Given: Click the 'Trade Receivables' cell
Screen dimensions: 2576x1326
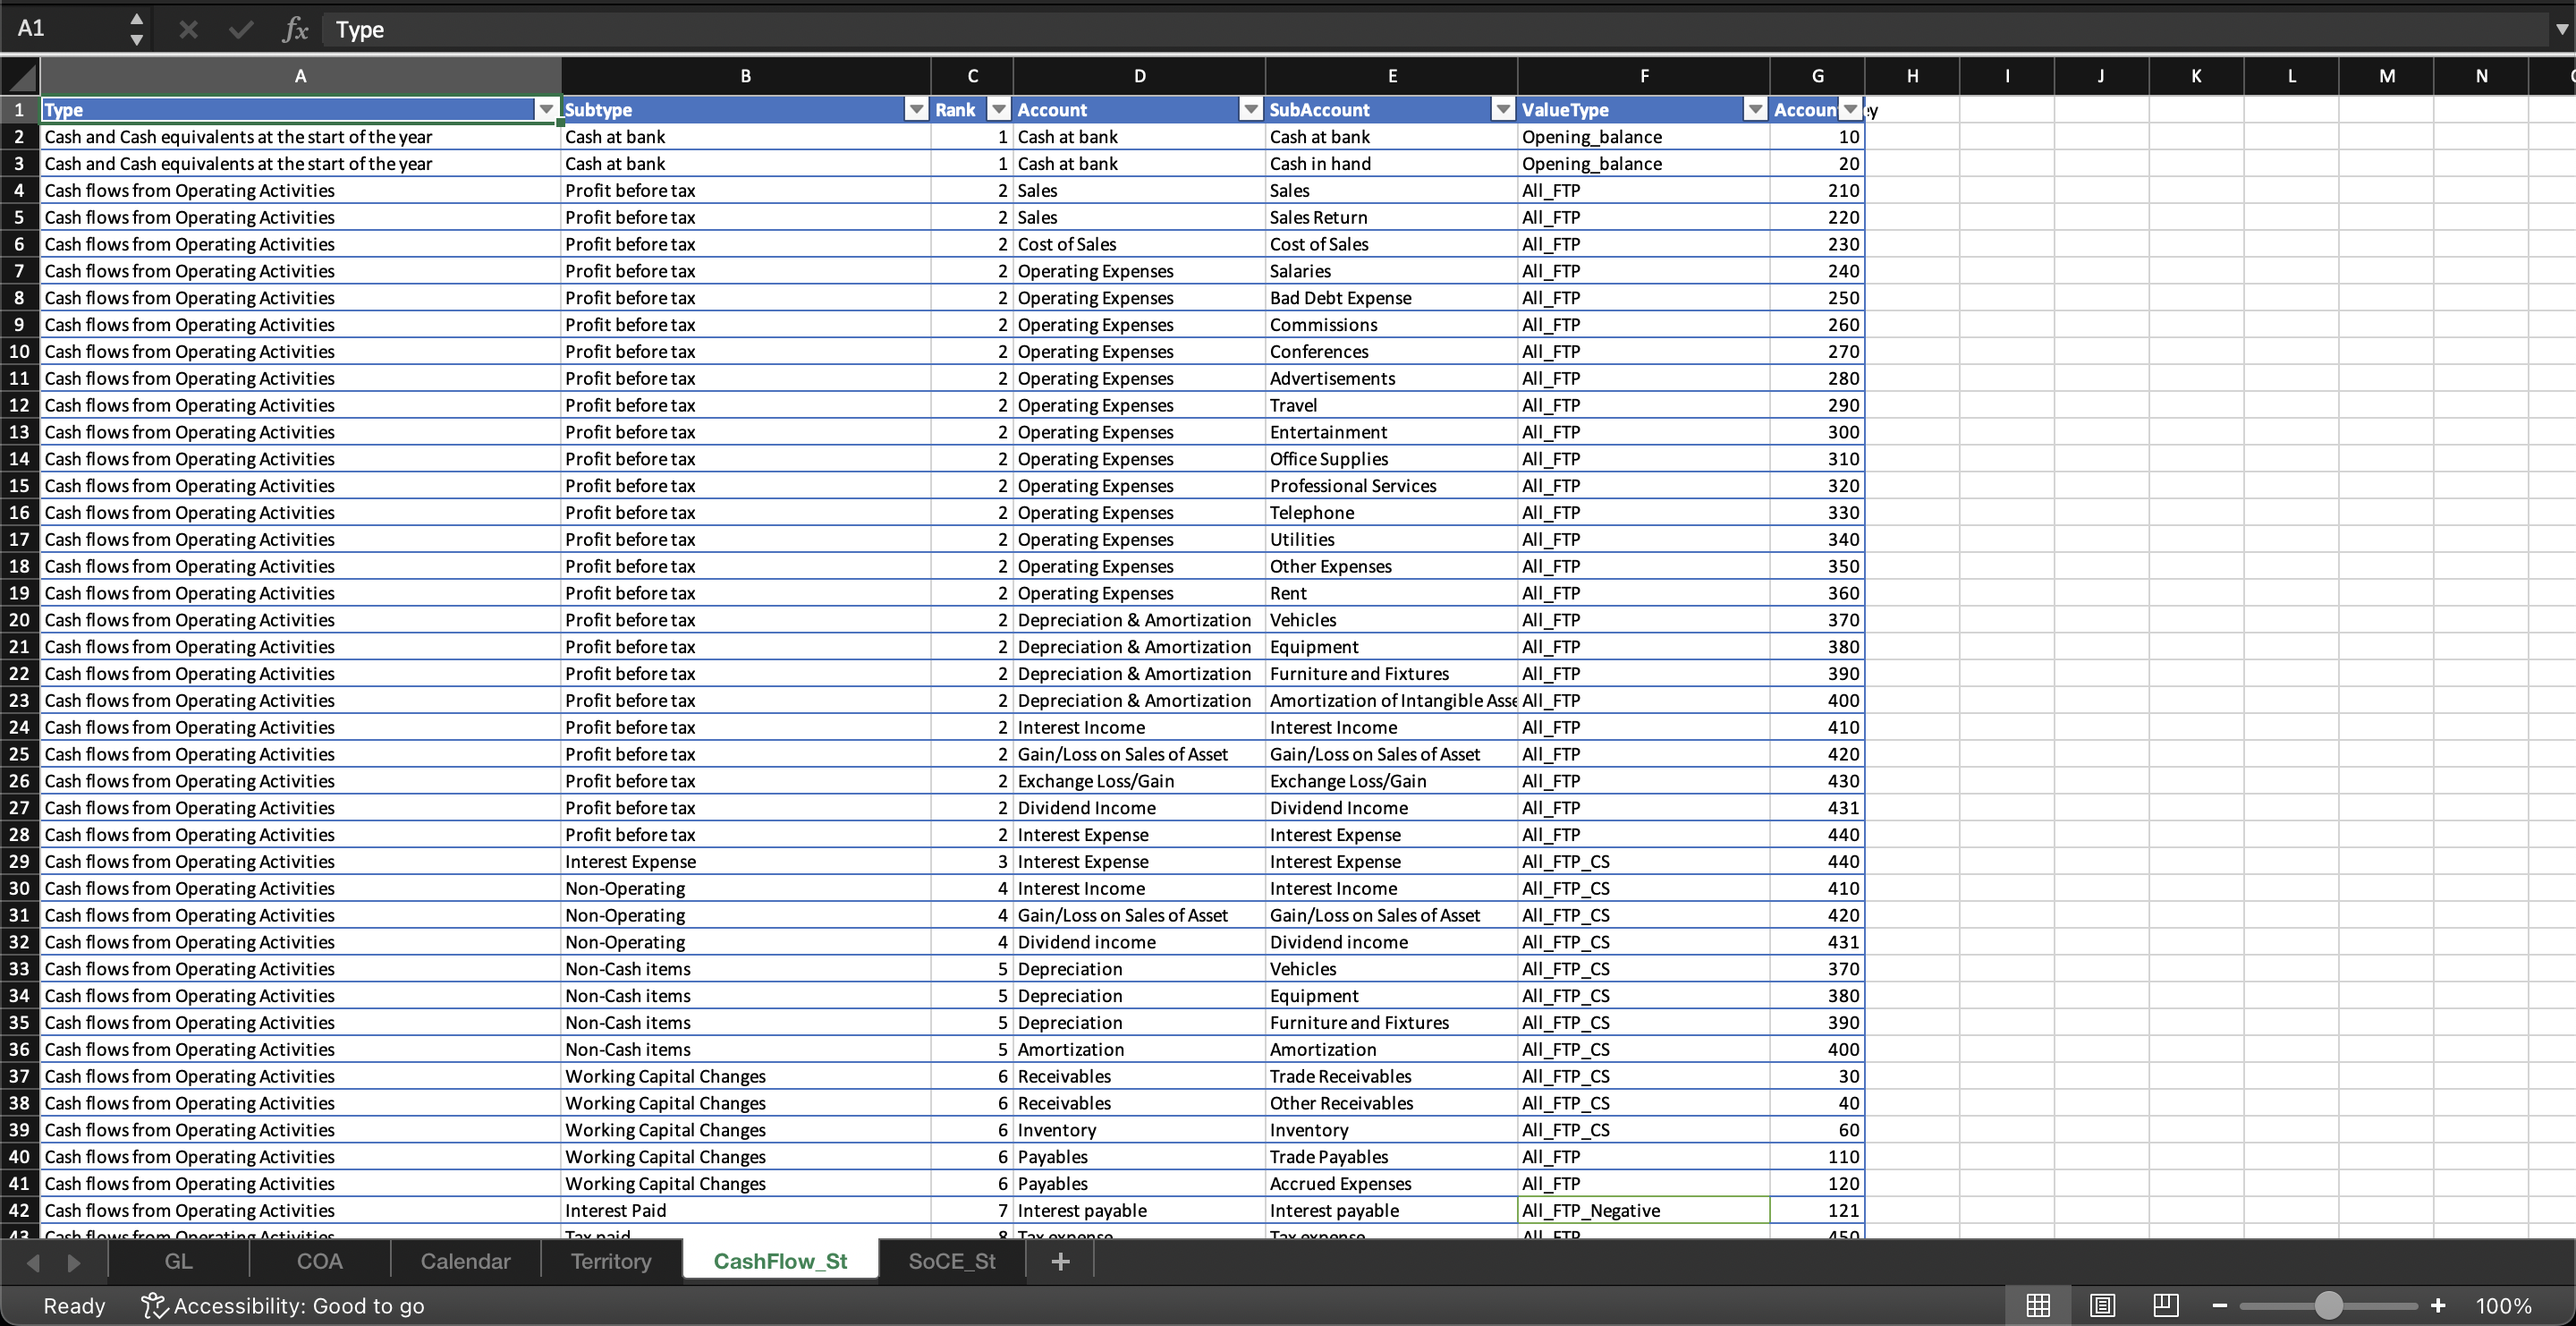Looking at the screenshot, I should pyautogui.click(x=1391, y=1076).
